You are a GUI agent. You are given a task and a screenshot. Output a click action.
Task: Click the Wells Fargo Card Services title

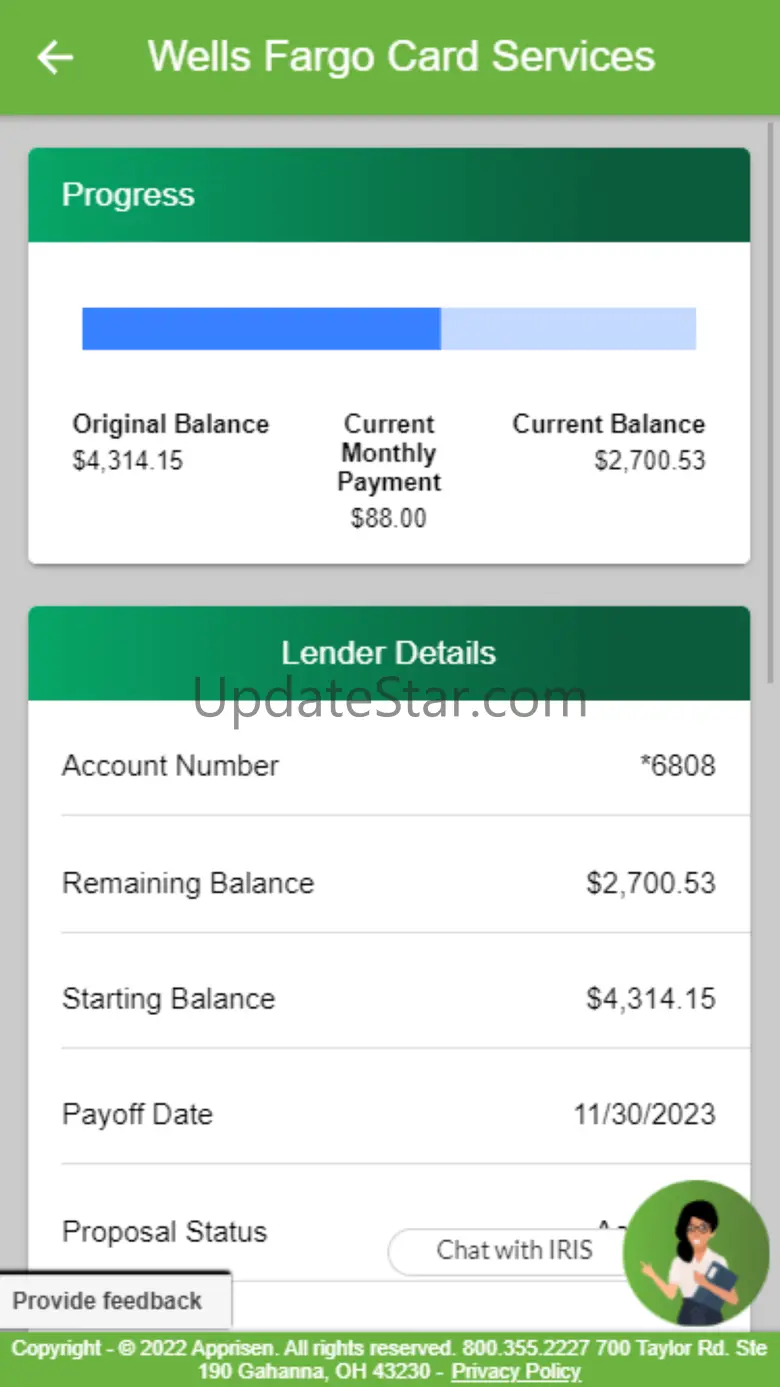(402, 56)
